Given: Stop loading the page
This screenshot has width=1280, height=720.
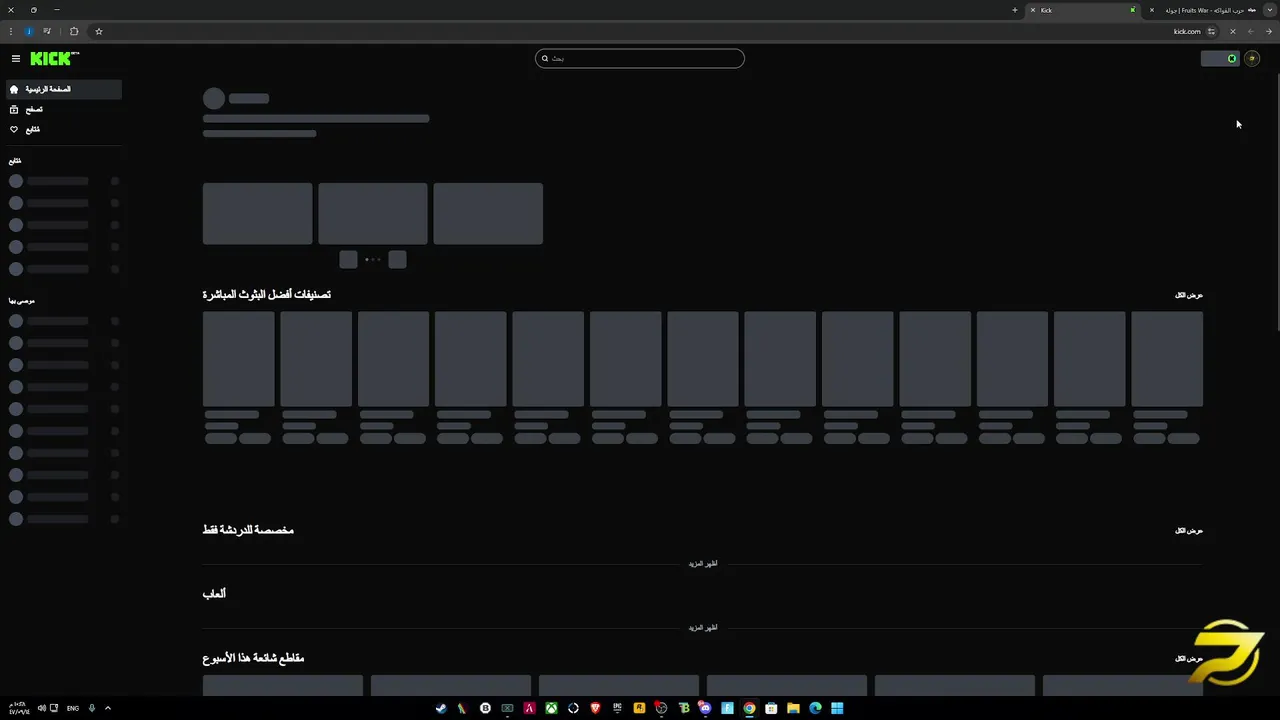Looking at the screenshot, I should coord(1232,31).
